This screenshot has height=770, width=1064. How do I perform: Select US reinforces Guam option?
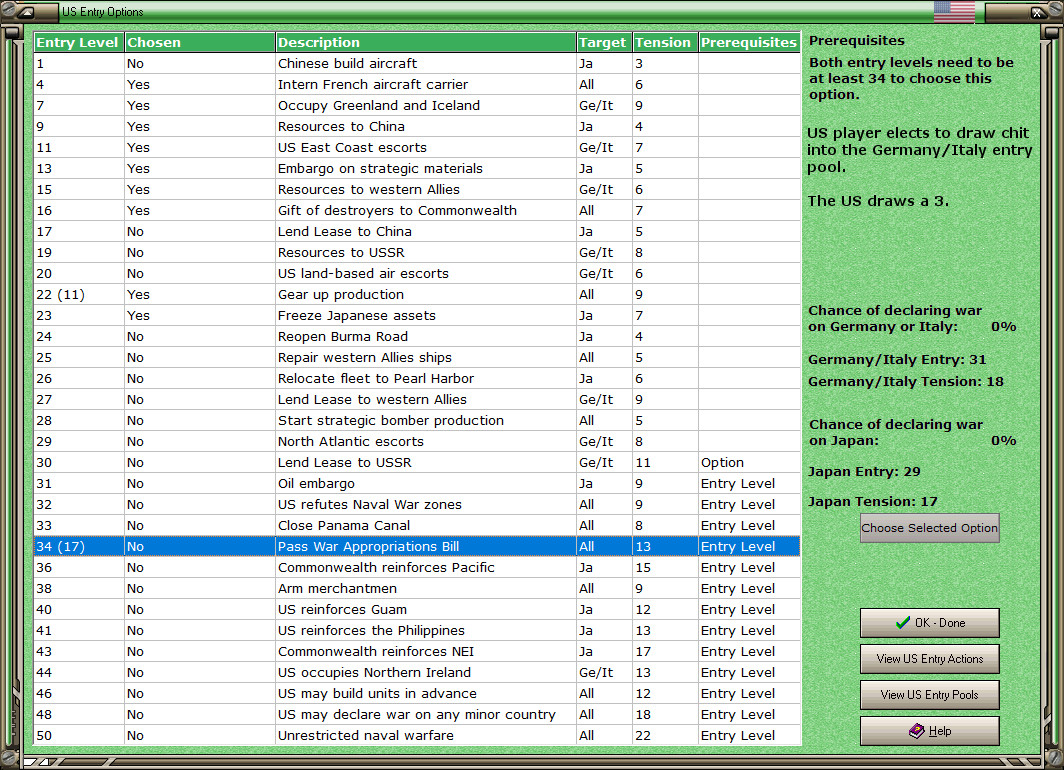[417, 610]
